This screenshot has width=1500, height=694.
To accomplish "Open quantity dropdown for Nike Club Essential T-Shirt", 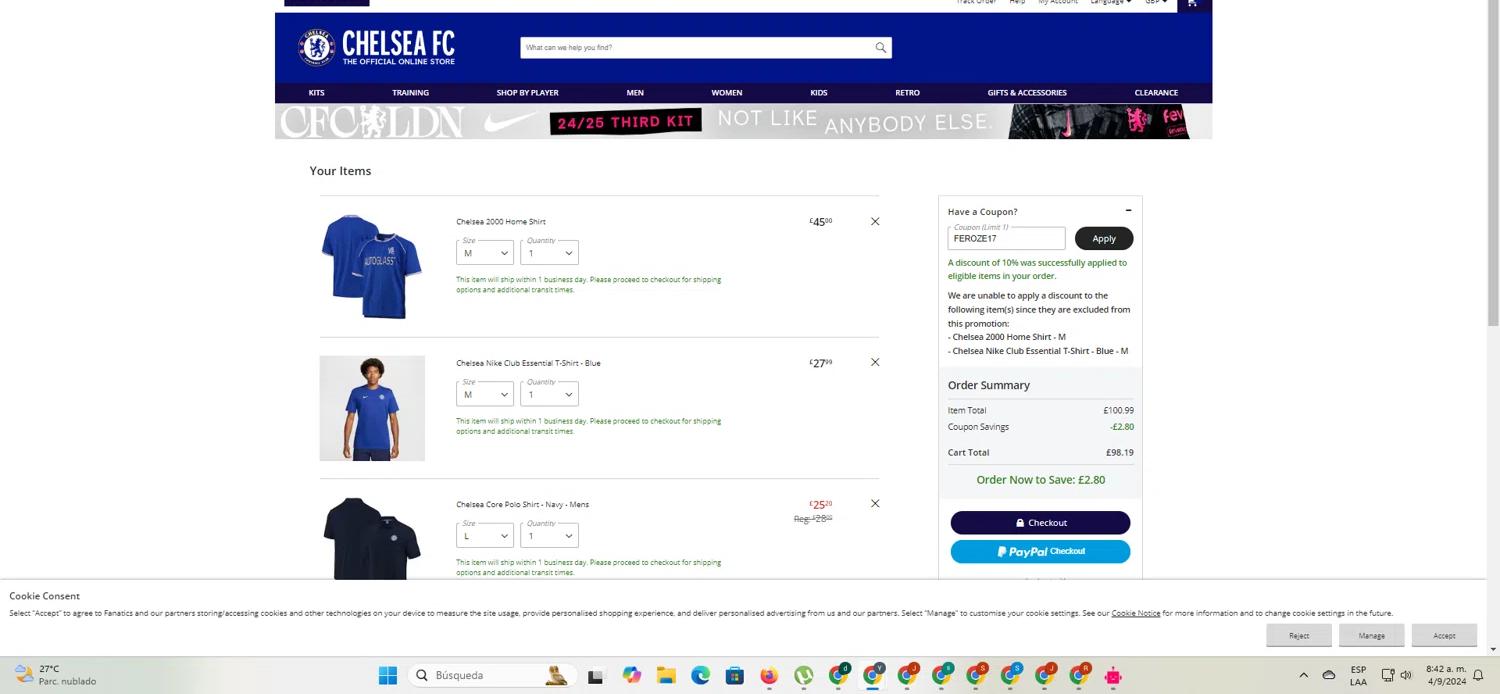I will point(549,394).
